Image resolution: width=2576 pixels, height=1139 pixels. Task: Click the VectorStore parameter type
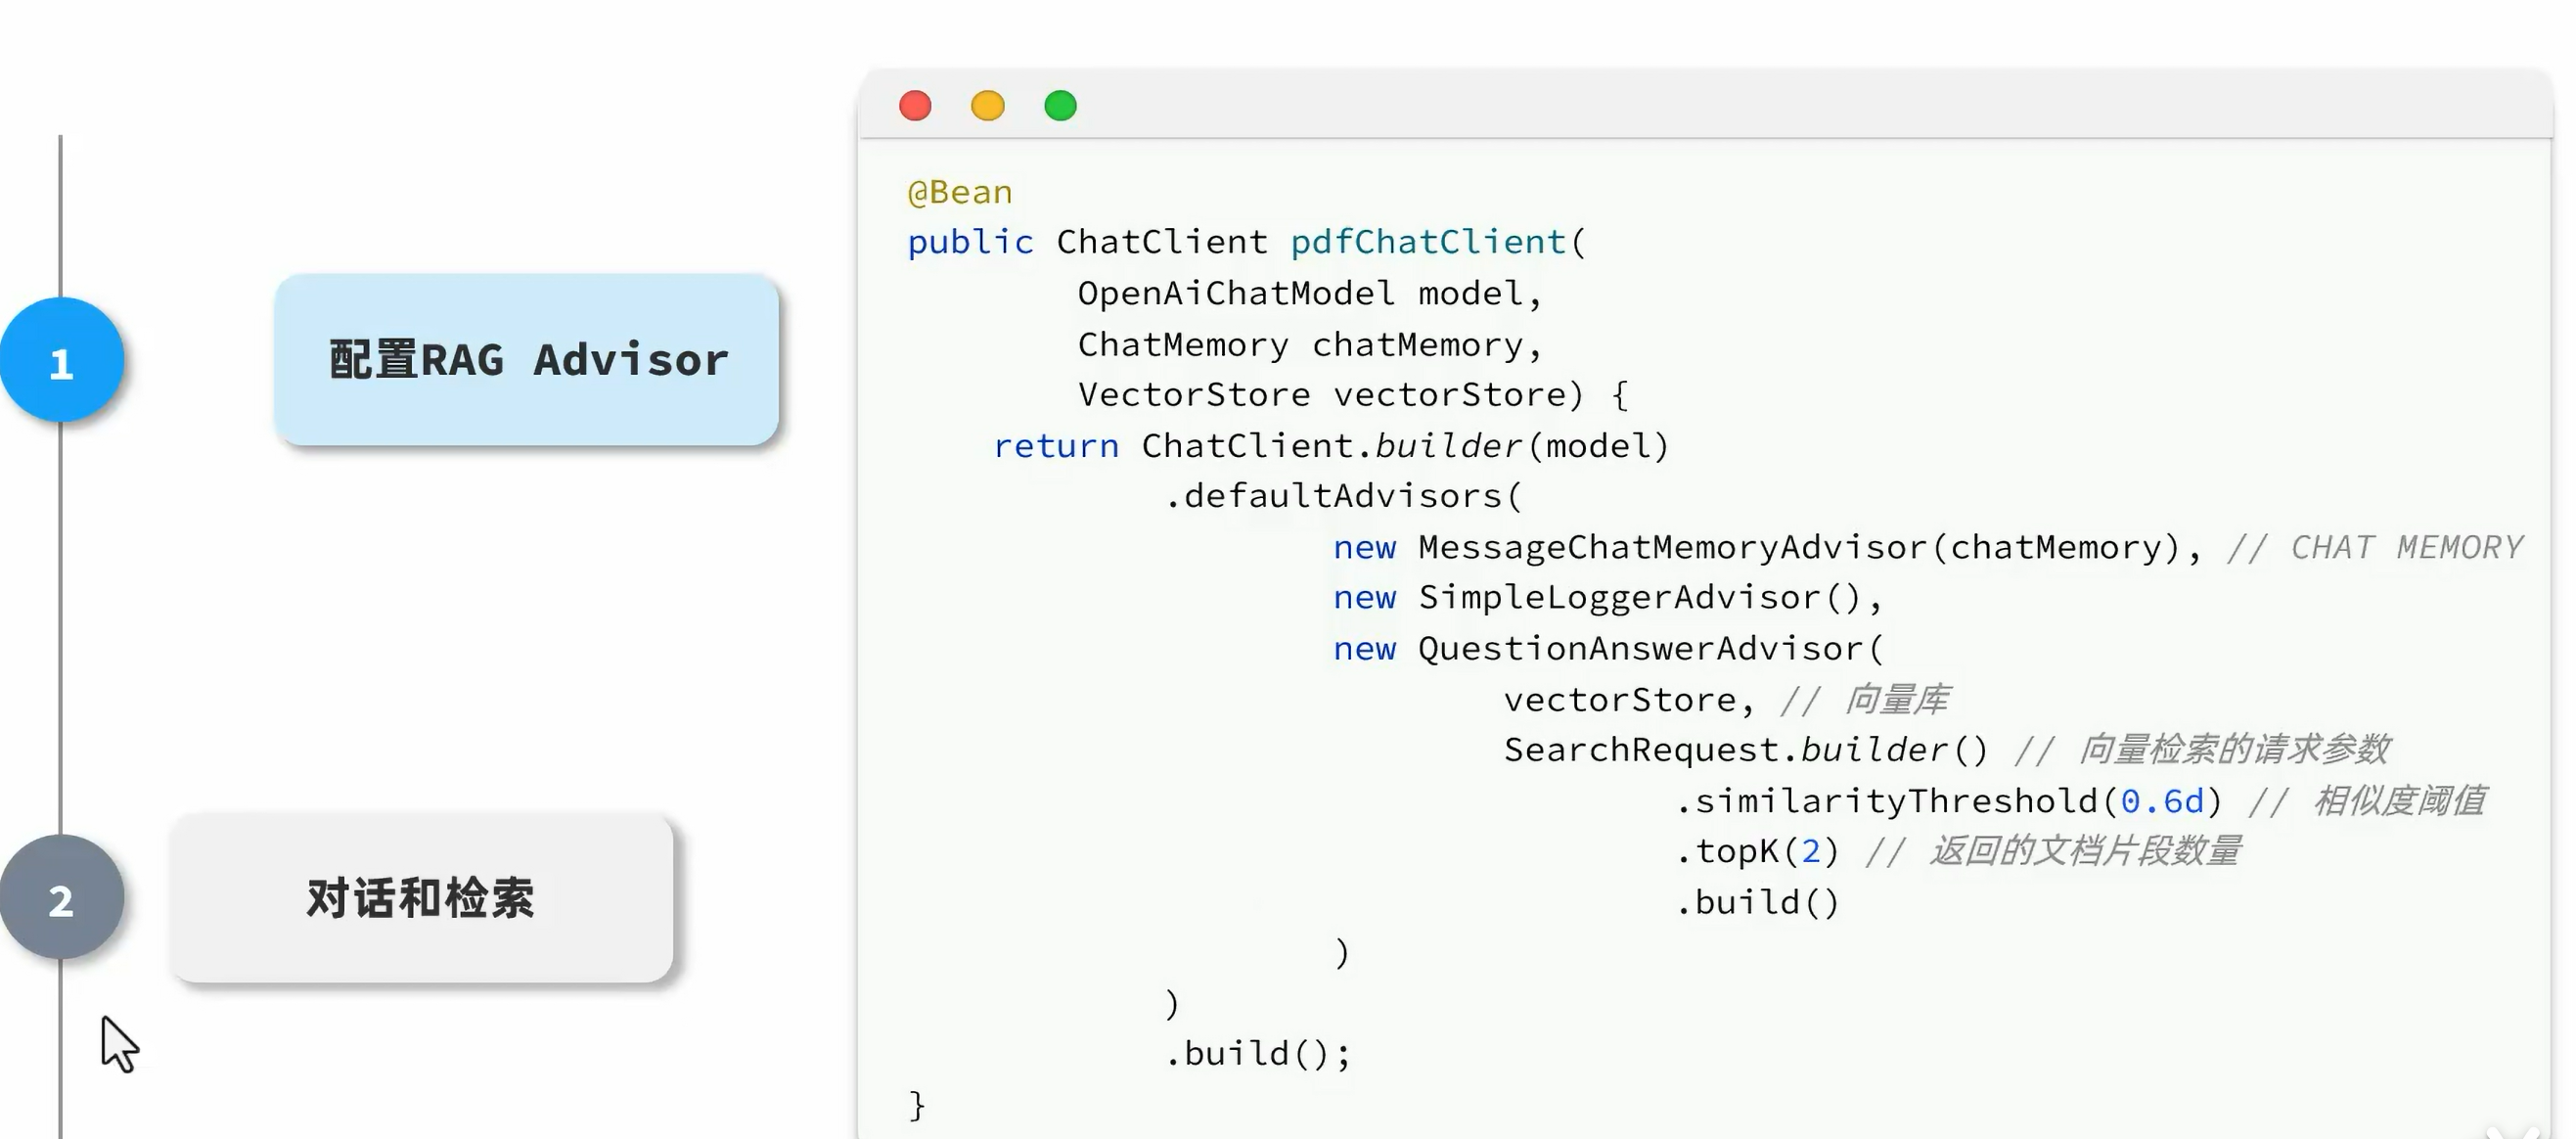(1193, 394)
